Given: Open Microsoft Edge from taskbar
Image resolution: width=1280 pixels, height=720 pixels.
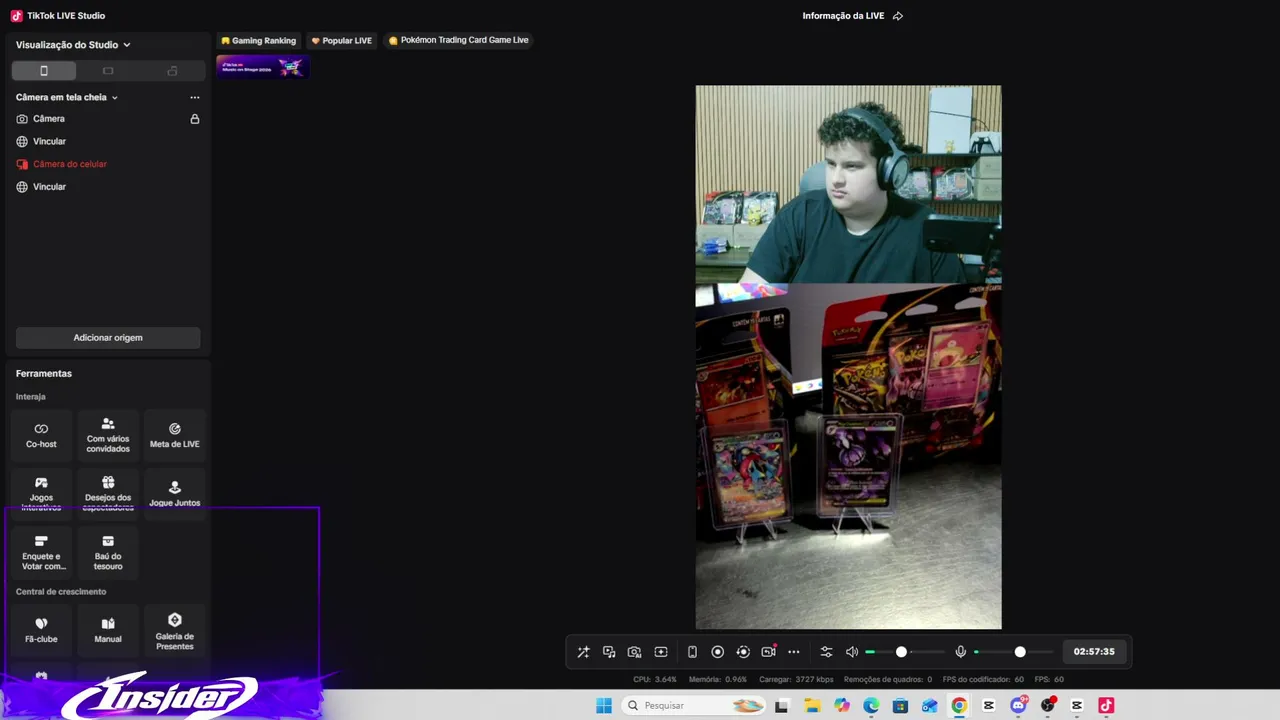Looking at the screenshot, I should coord(871,706).
